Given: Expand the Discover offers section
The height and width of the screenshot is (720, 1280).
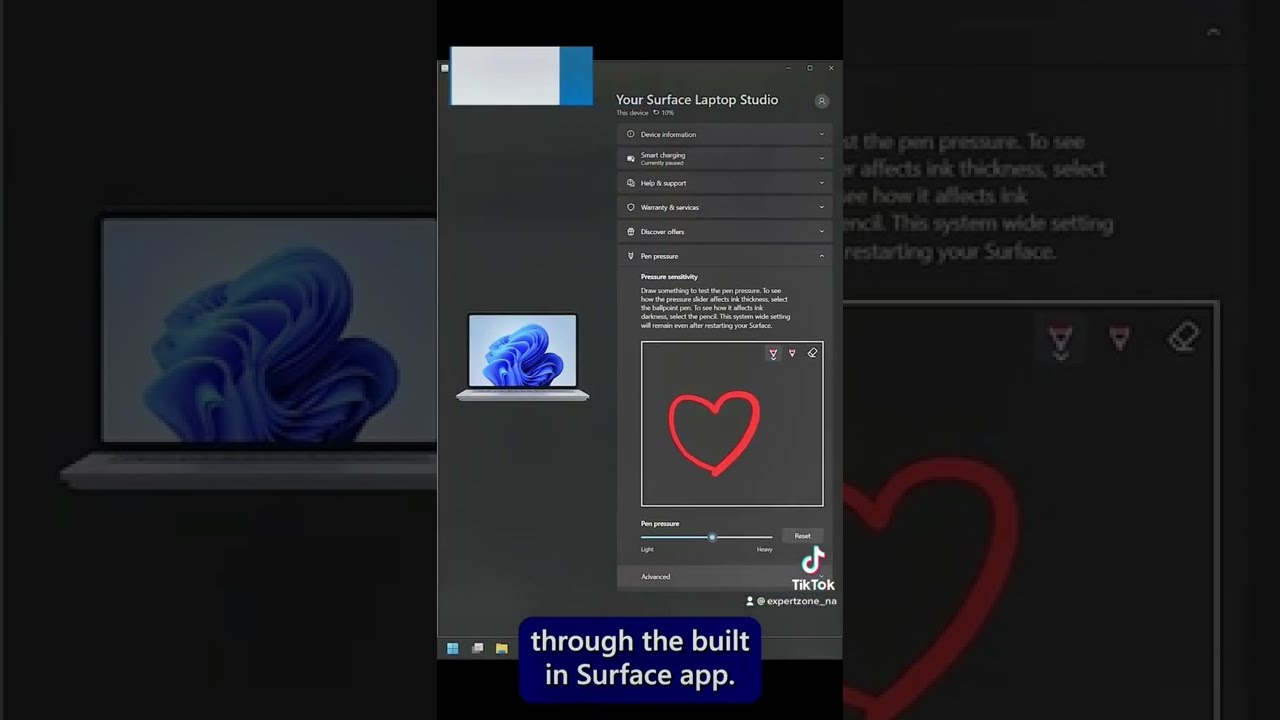Looking at the screenshot, I should (x=724, y=232).
